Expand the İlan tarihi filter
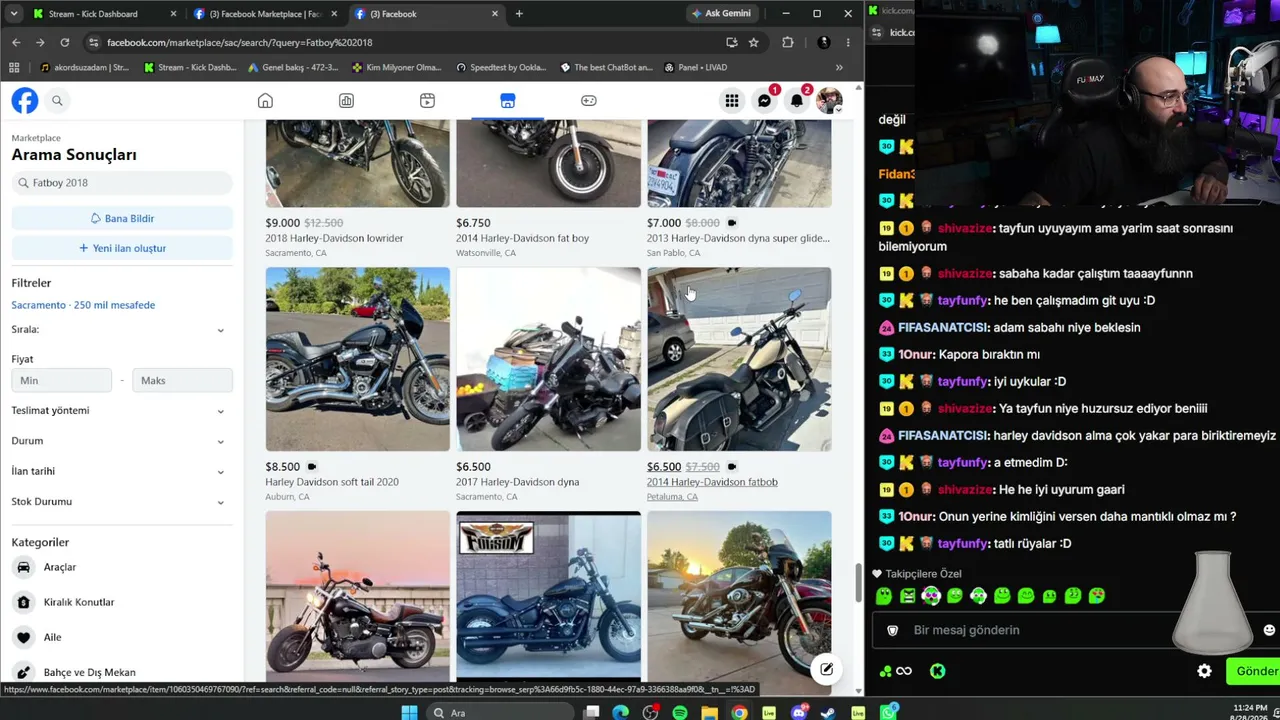 coord(221,471)
